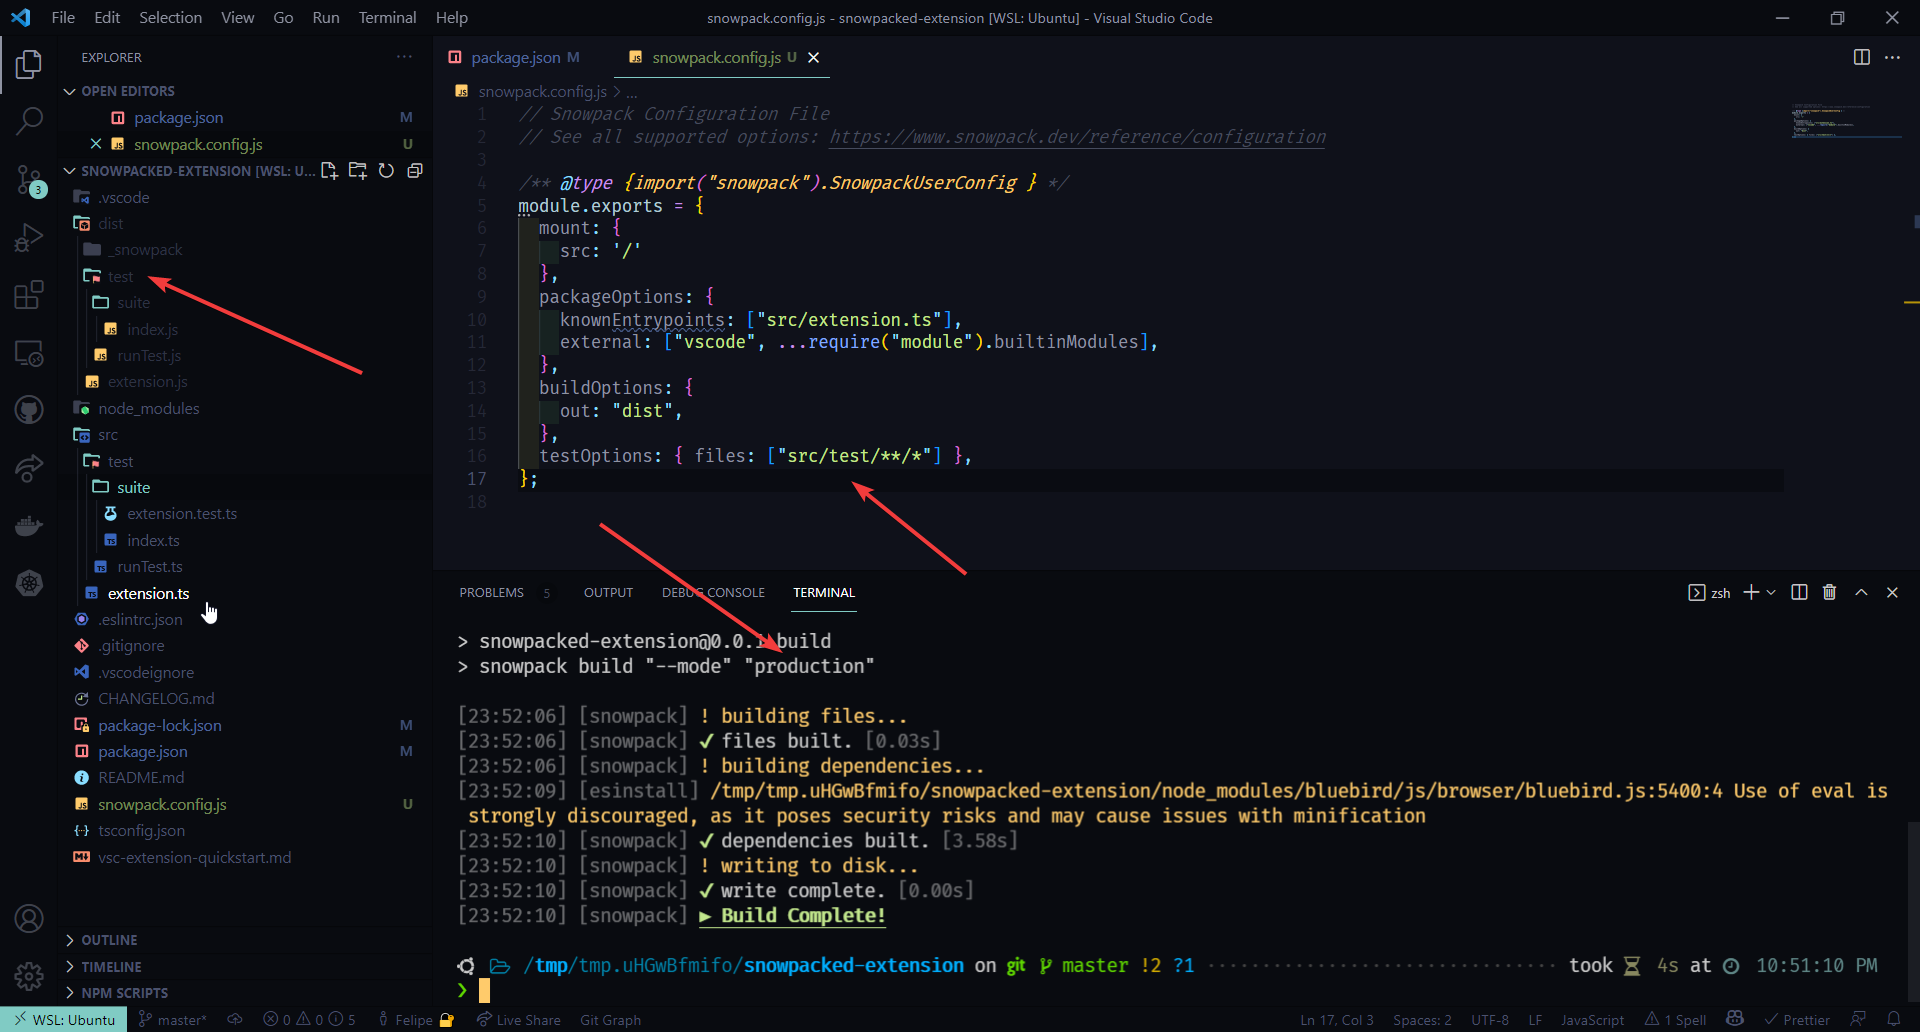The width and height of the screenshot is (1920, 1032).
Task: Open the Terminal menu
Action: [x=387, y=17]
